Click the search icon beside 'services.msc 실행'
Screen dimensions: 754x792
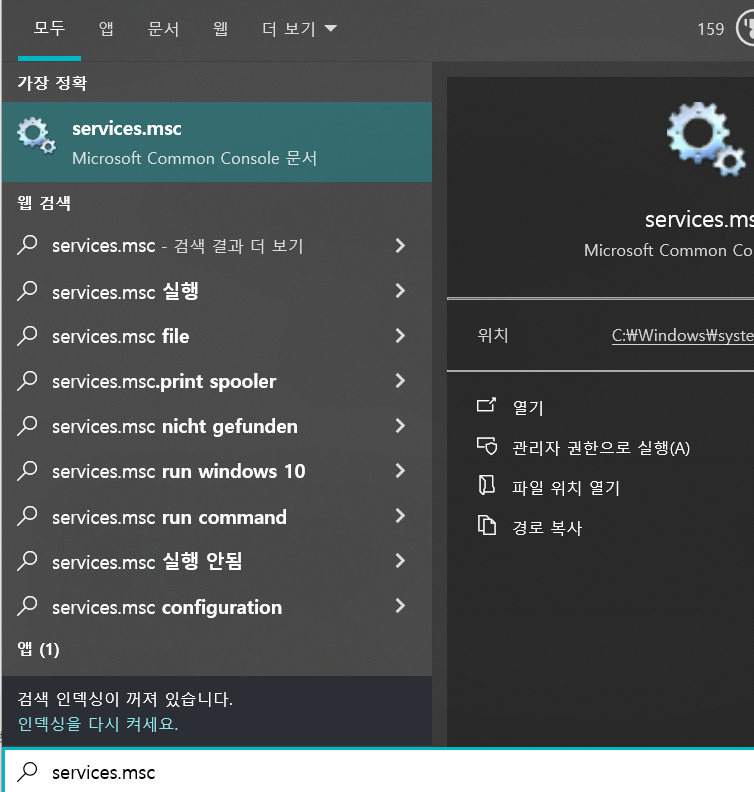tap(27, 291)
